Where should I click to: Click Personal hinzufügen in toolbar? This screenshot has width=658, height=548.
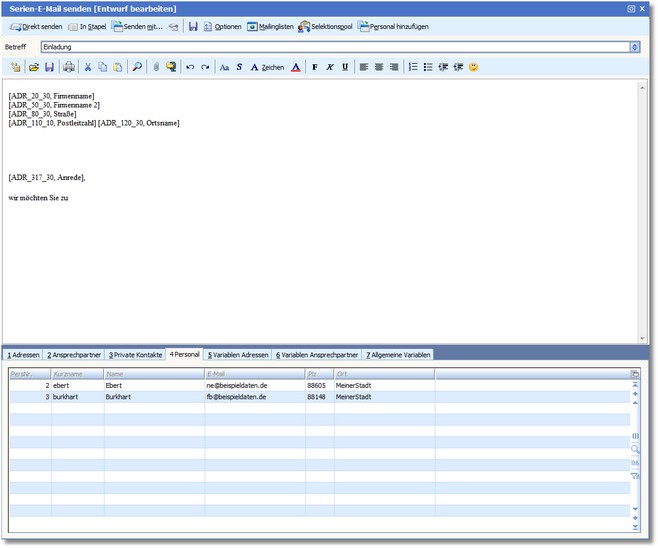[393, 26]
